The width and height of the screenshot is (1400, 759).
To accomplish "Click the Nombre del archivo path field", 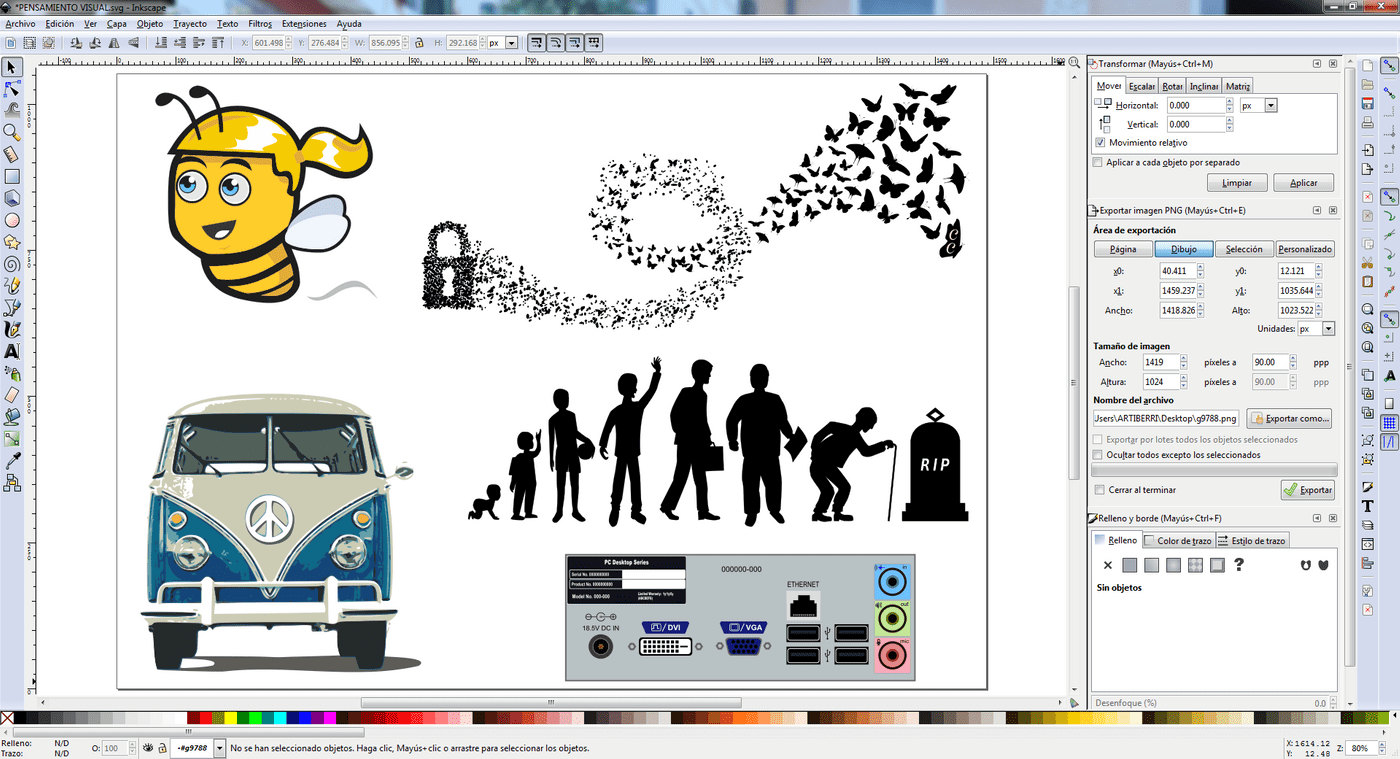I will (1166, 418).
